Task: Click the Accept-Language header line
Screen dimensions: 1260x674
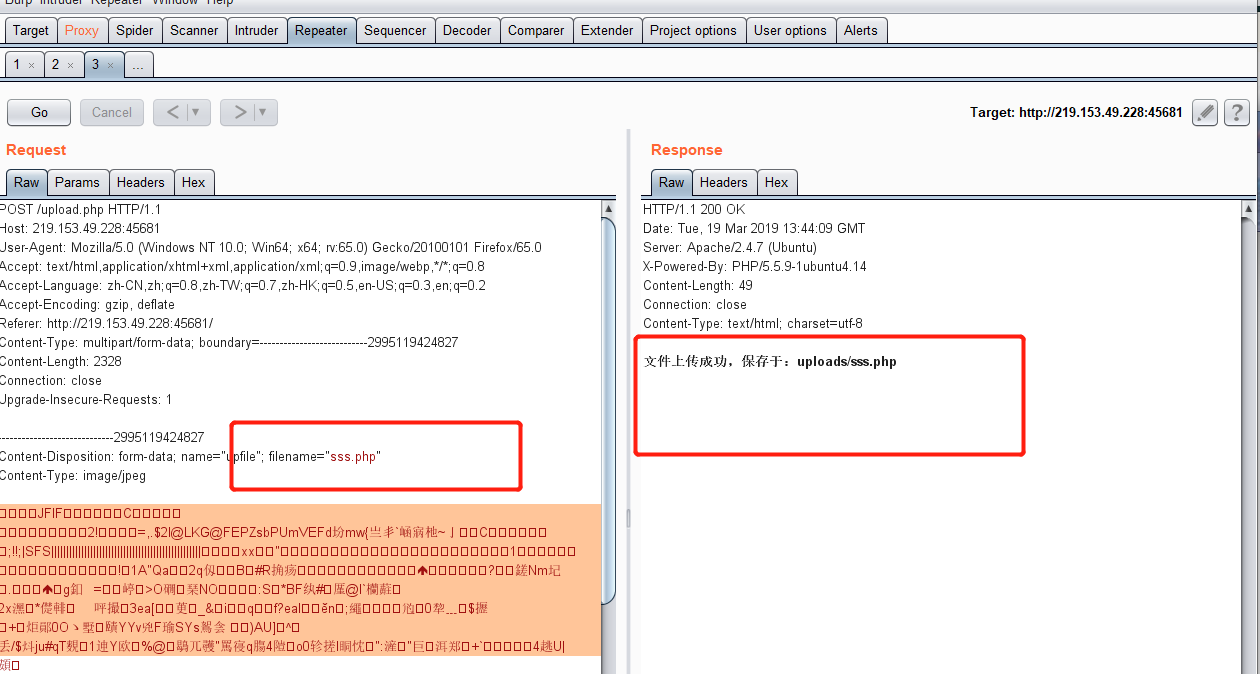Action: tap(243, 285)
